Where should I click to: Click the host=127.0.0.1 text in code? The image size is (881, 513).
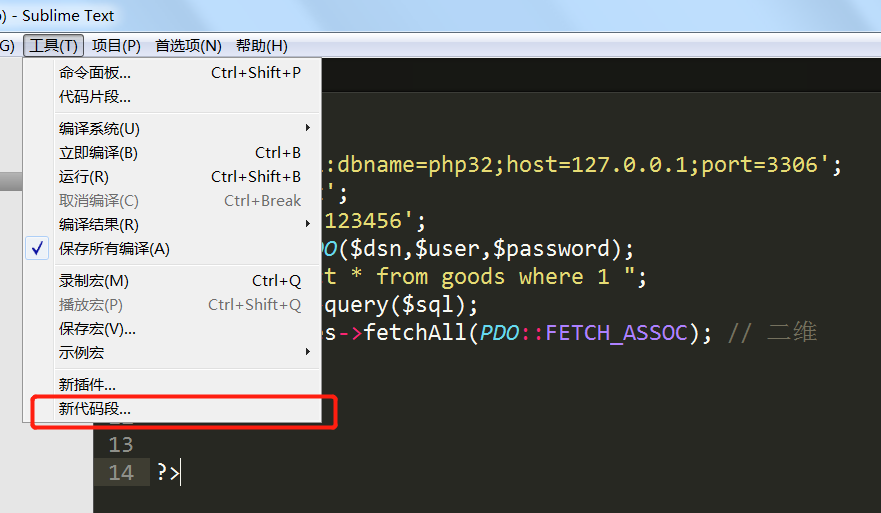pyautogui.click(x=597, y=165)
